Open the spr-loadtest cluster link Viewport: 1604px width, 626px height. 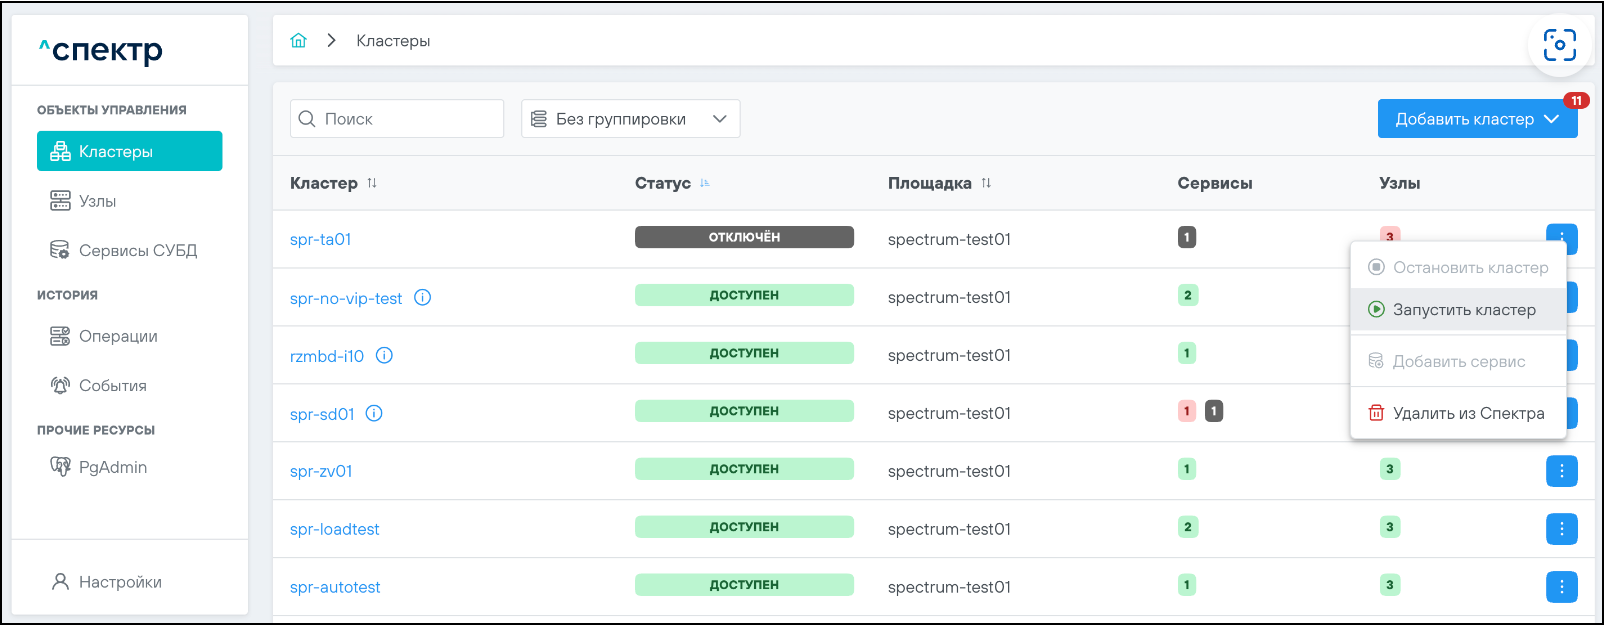pyautogui.click(x=334, y=530)
